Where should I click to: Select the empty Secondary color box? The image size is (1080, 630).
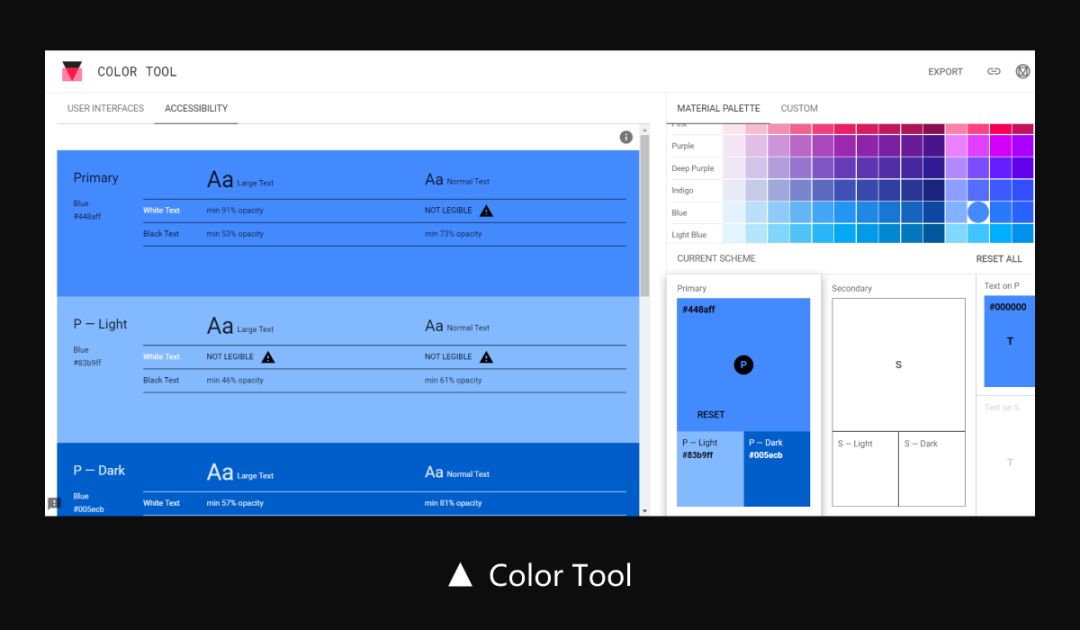coord(898,364)
